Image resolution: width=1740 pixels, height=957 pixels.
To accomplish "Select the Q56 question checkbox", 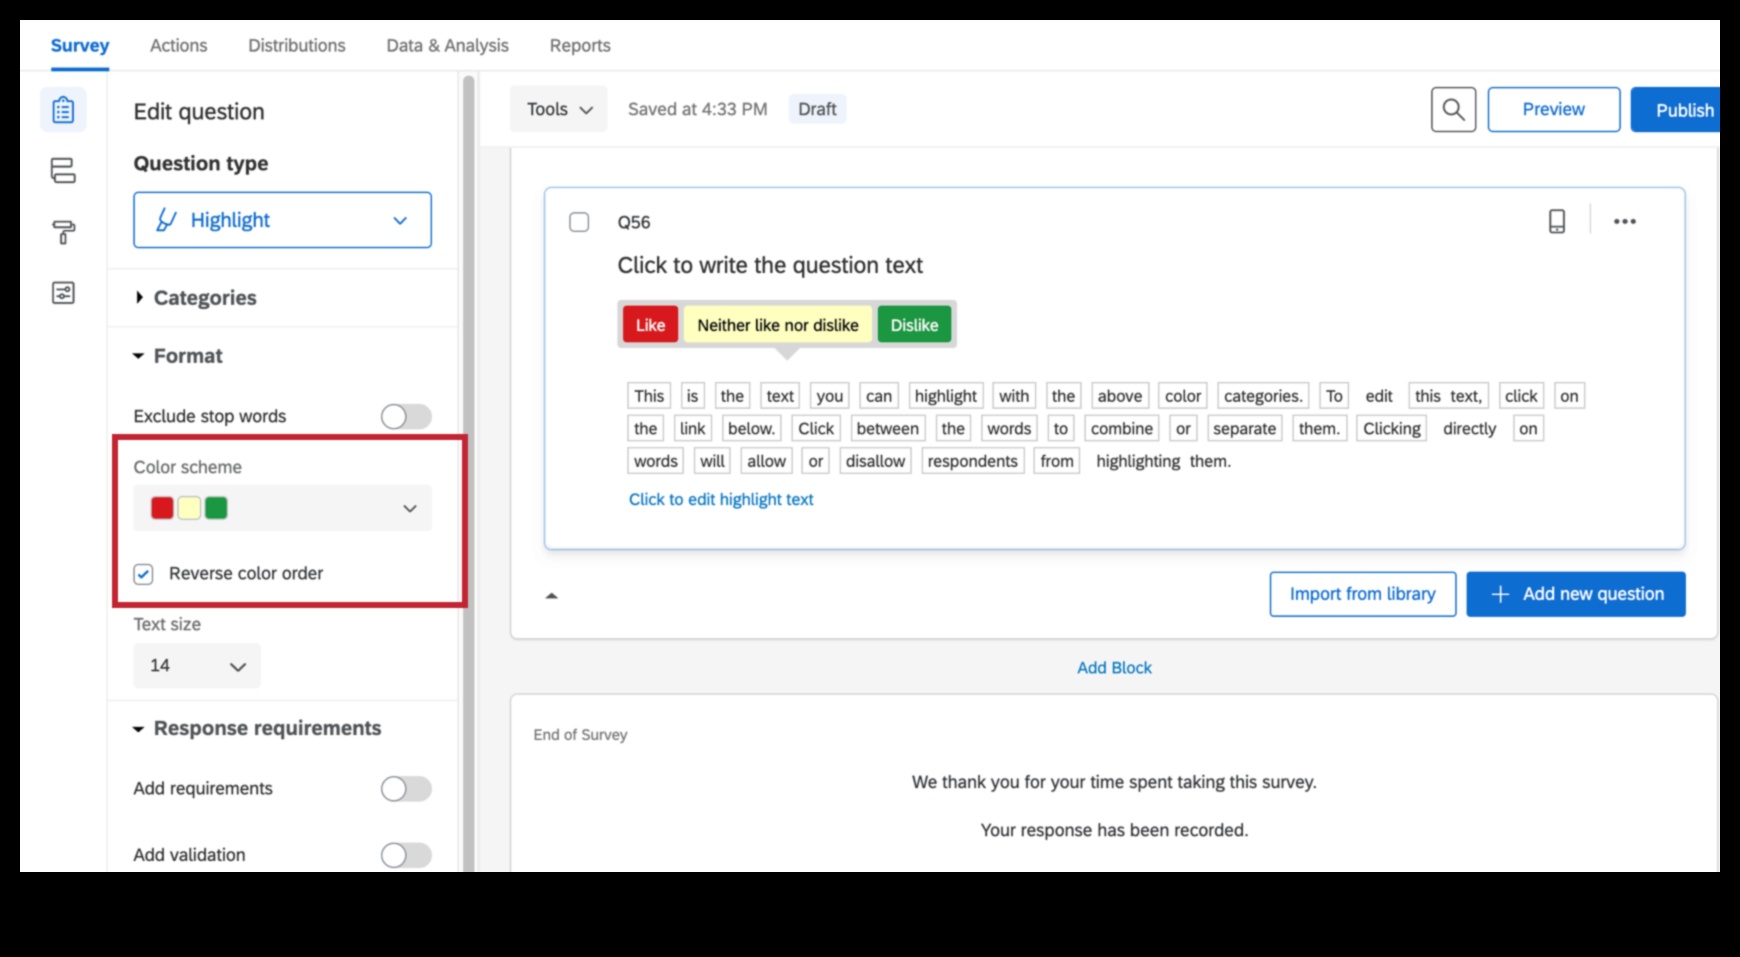I will (579, 222).
